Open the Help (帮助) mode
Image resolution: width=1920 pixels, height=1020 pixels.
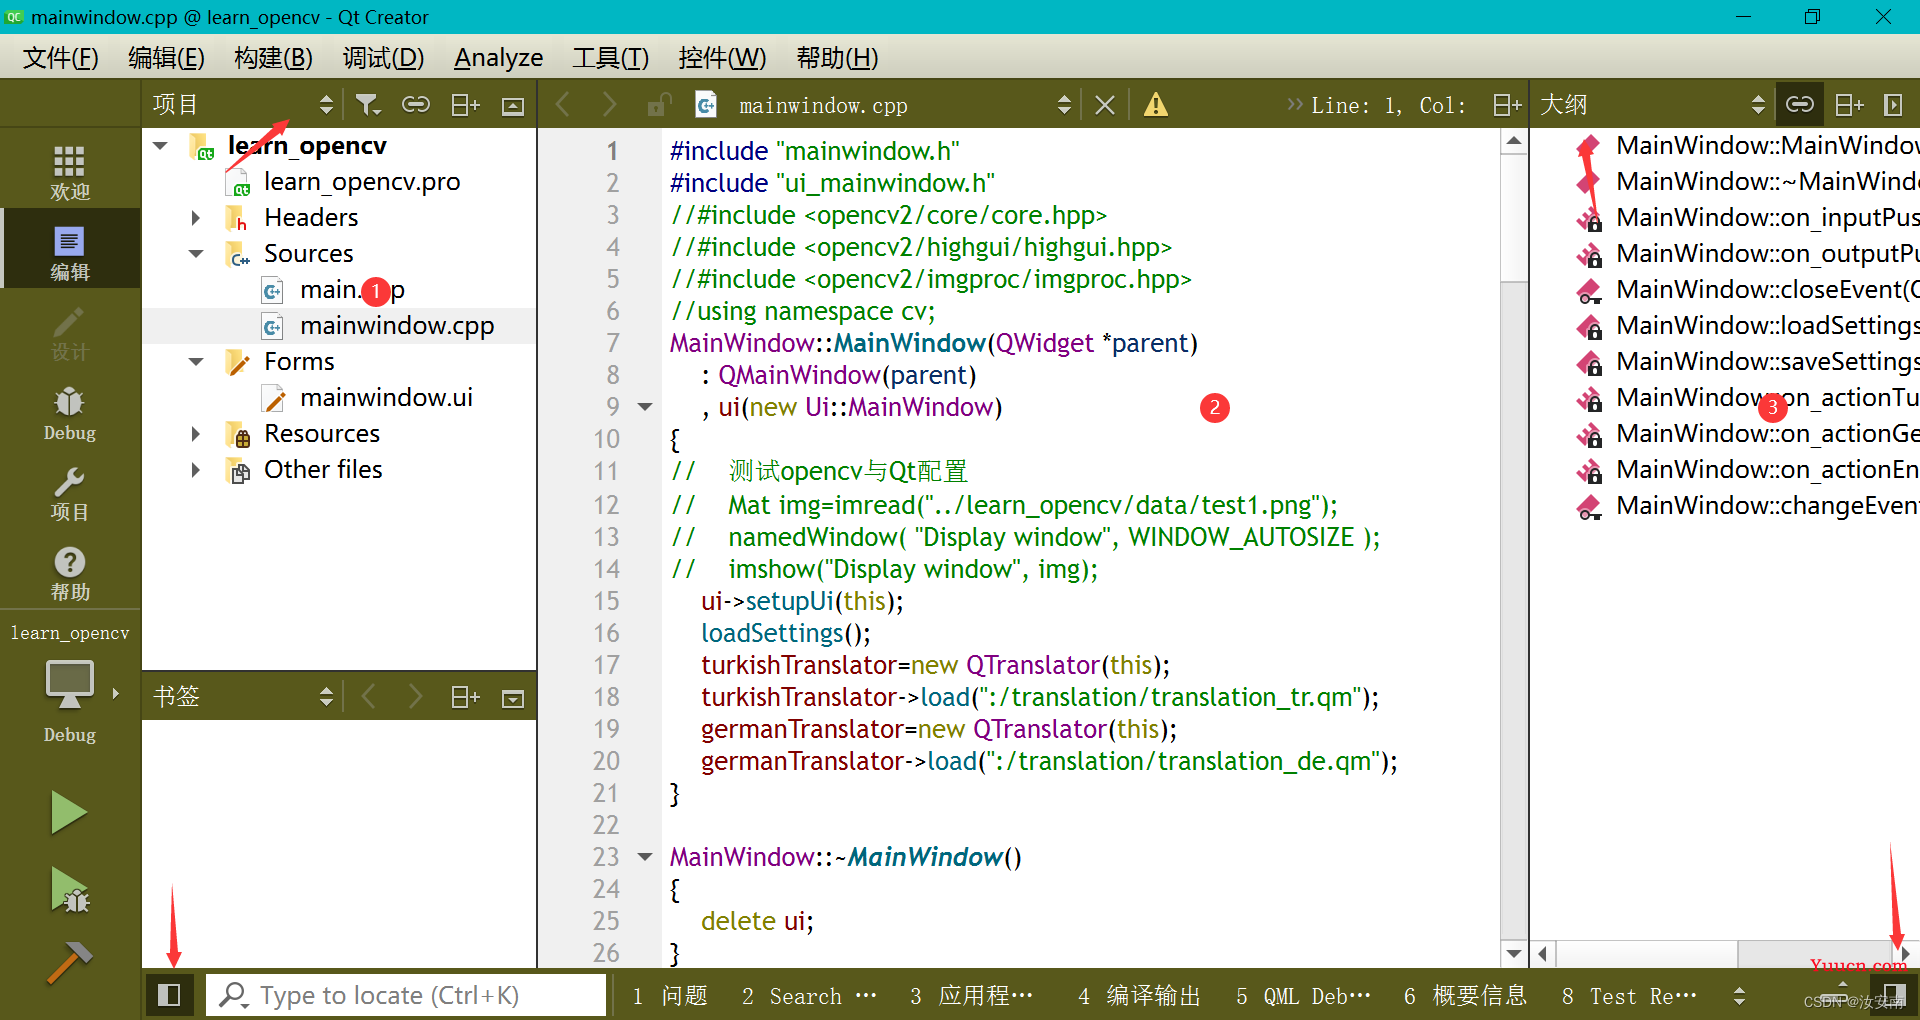pos(70,572)
